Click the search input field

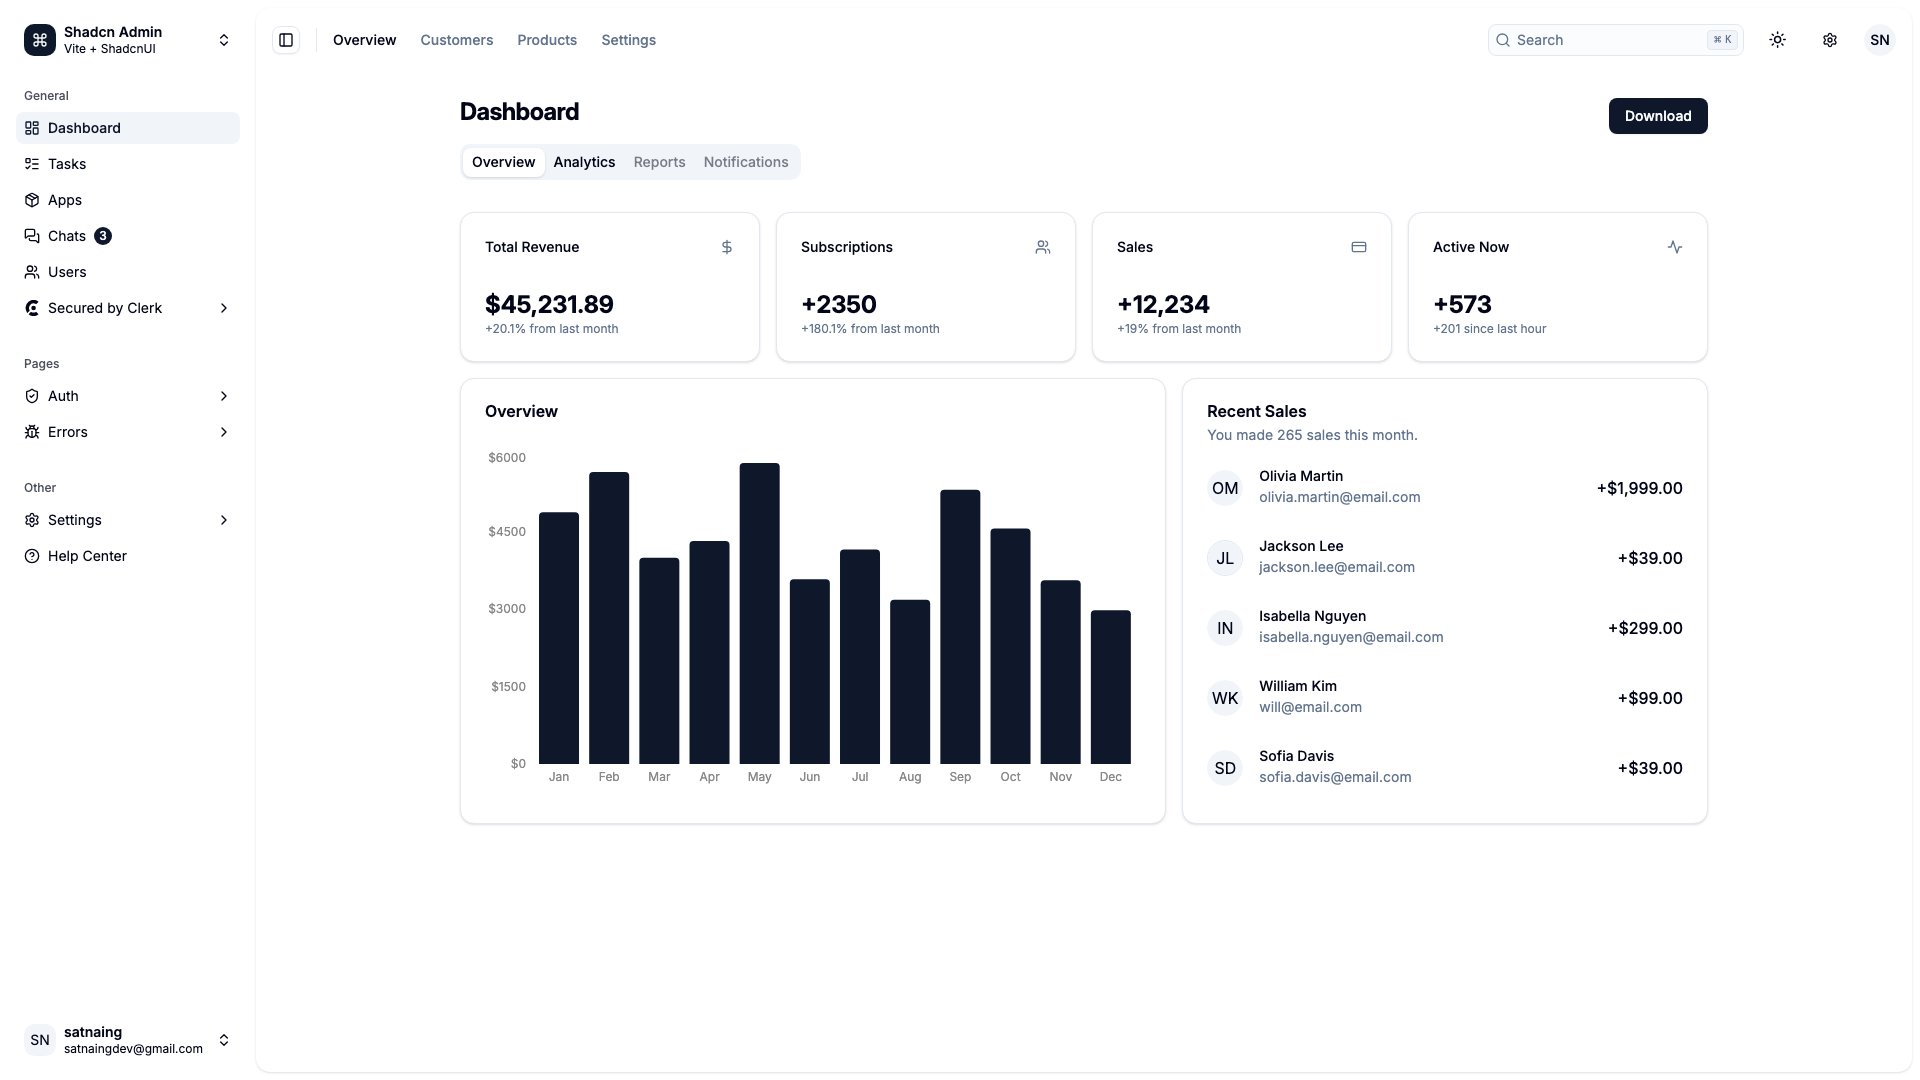coord(1600,40)
